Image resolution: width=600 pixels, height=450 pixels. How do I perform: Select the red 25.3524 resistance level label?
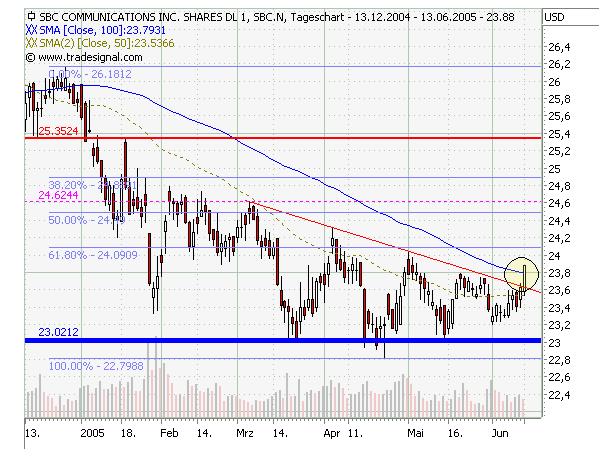coord(58,130)
